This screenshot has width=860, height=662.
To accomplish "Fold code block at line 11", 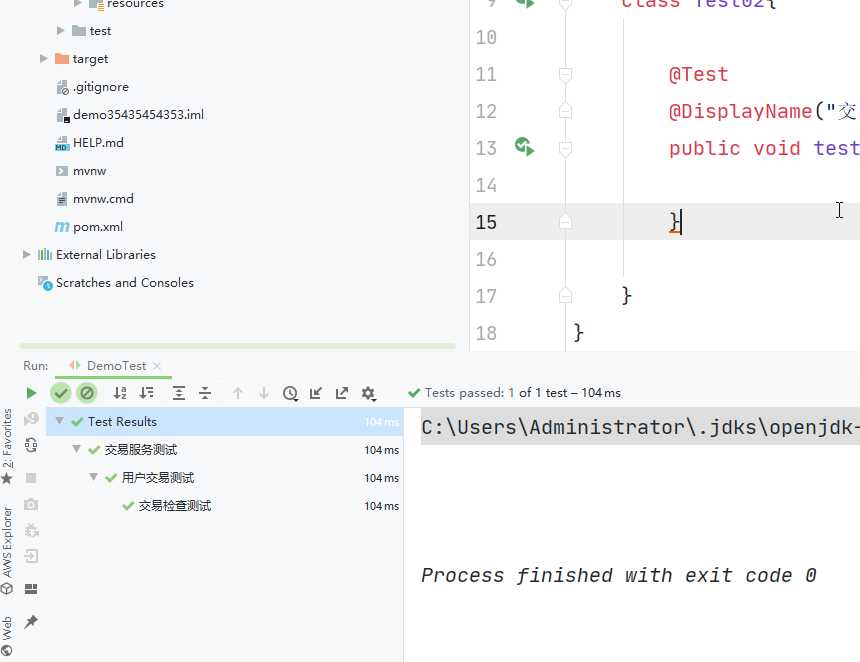I will point(565,75).
